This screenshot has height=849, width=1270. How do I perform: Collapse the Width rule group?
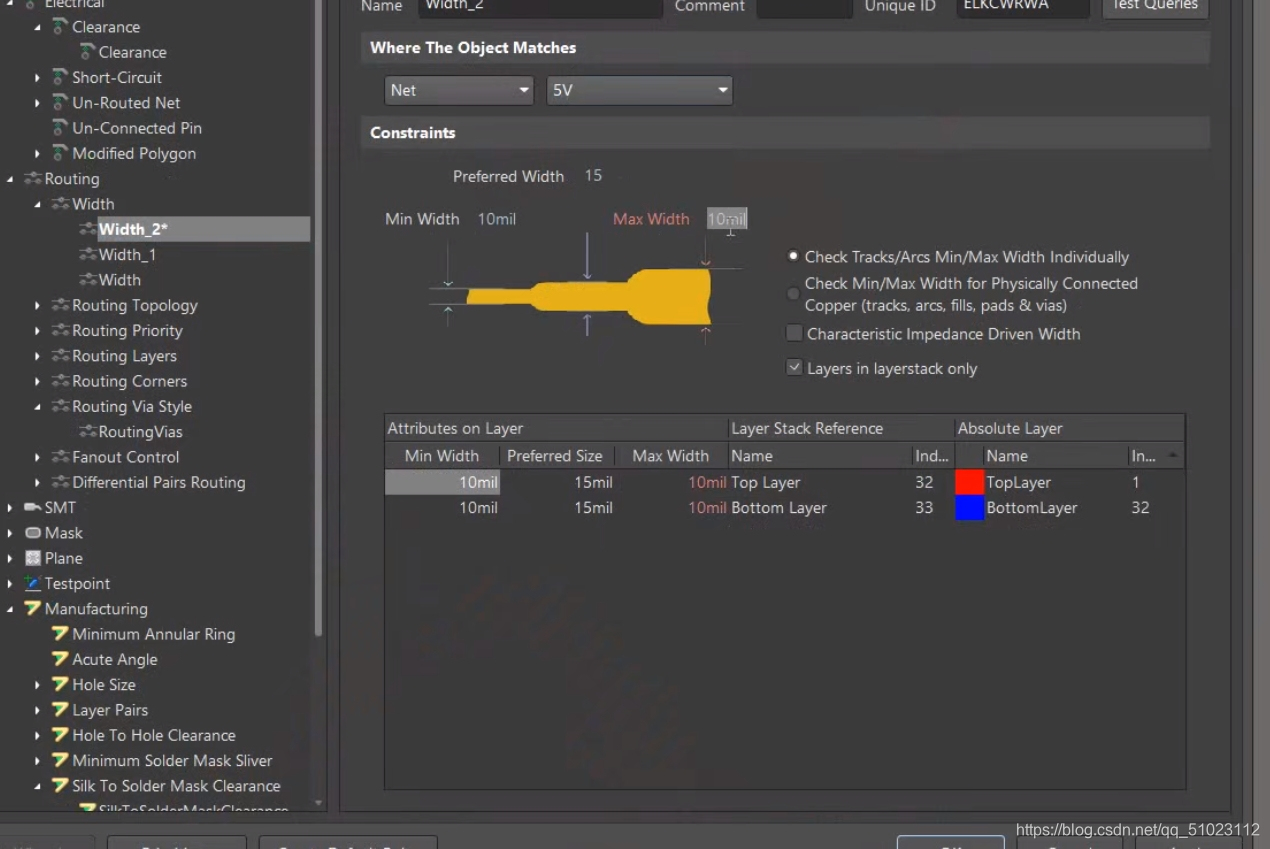click(38, 204)
